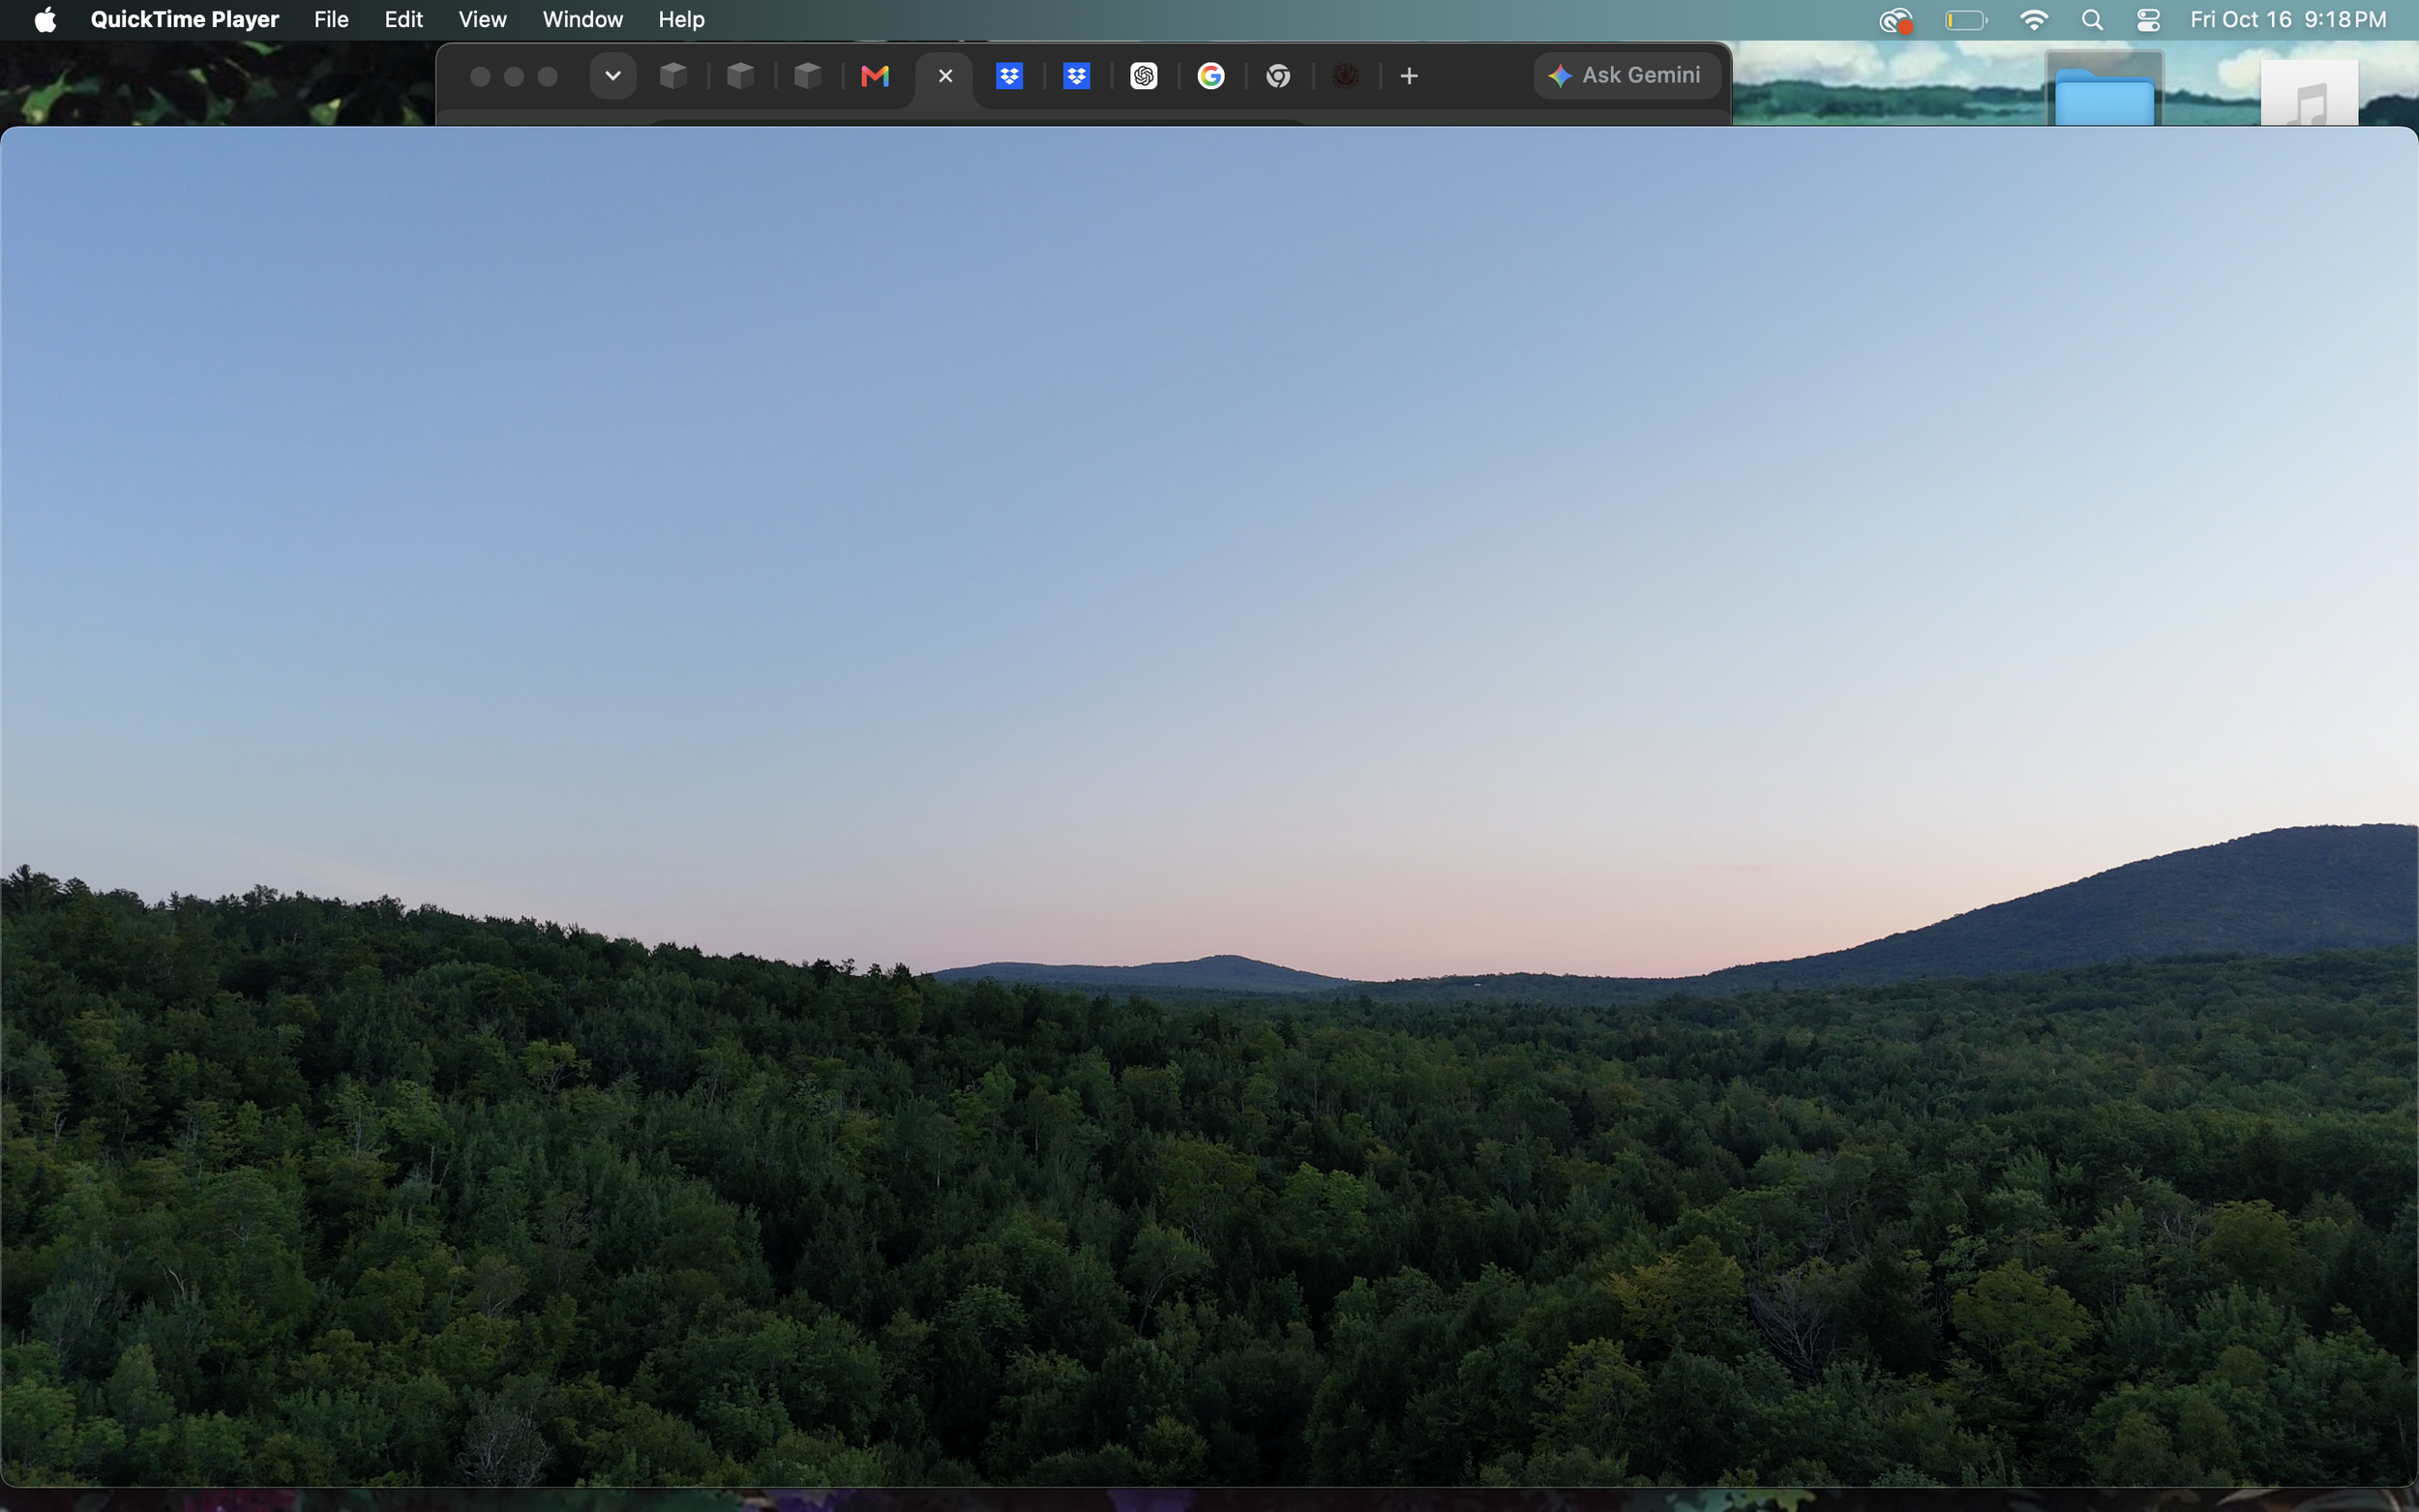Screen dimensions: 2419x1512
Task: Open the Wi-Fi menu
Action: point(2034,20)
